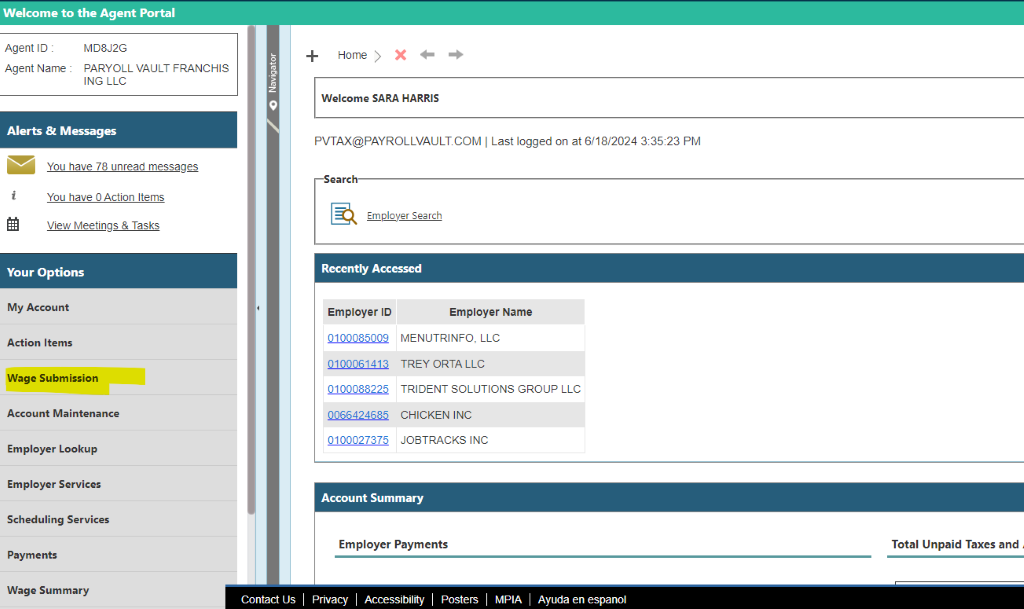
Task: Click TRIDENT SOLUTIONS GROUP LLC name
Action: (490, 389)
